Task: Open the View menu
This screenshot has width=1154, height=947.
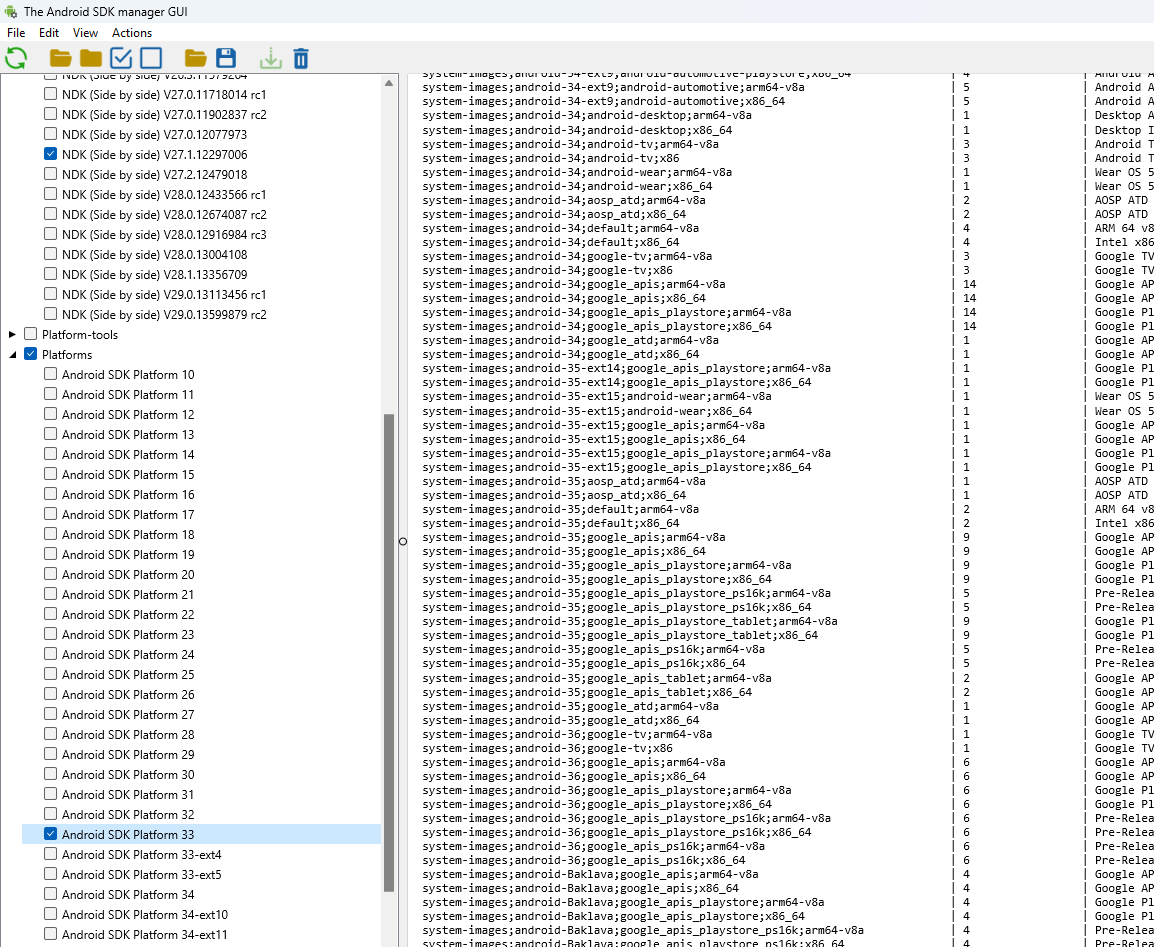Action: point(85,32)
